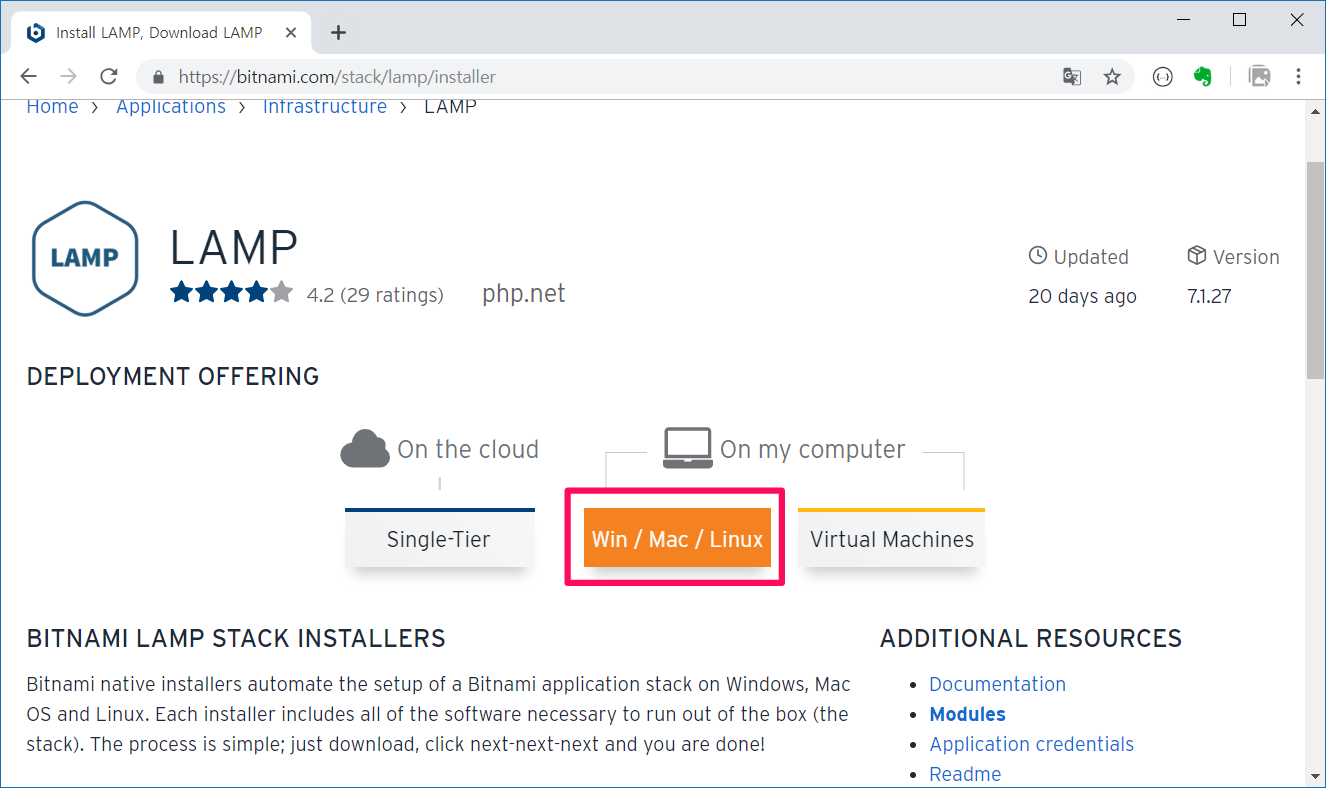Click the large LAMP page title
This screenshot has width=1326, height=788.
click(x=234, y=248)
